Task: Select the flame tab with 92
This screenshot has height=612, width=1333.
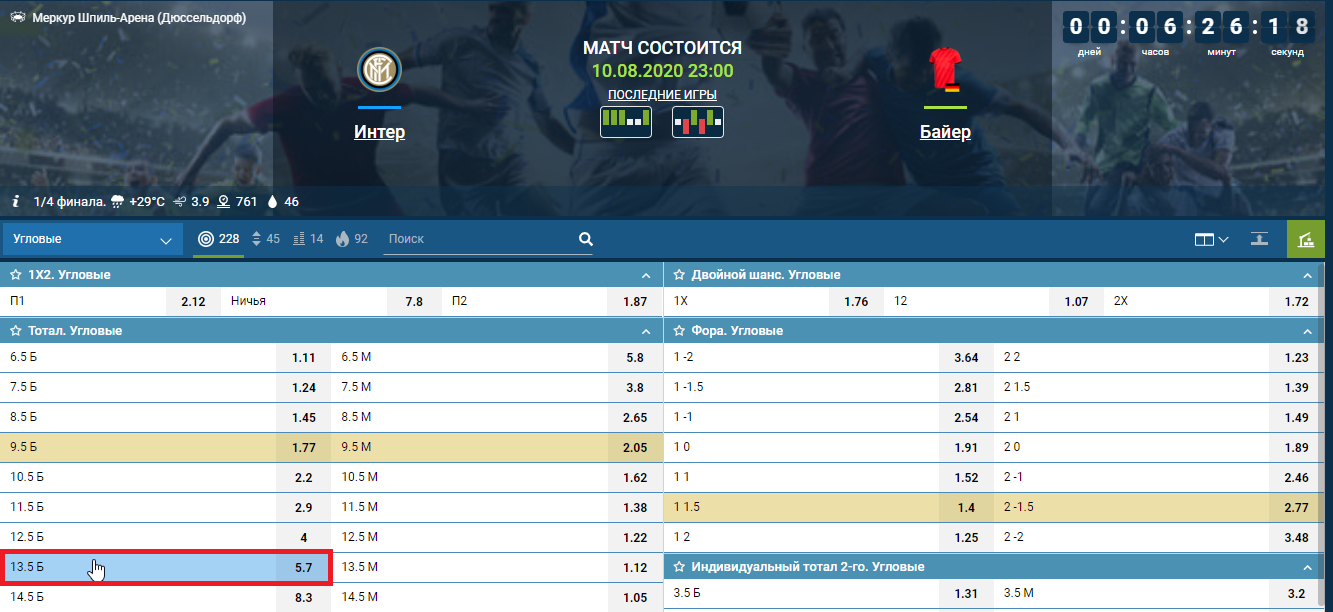Action: click(352, 239)
